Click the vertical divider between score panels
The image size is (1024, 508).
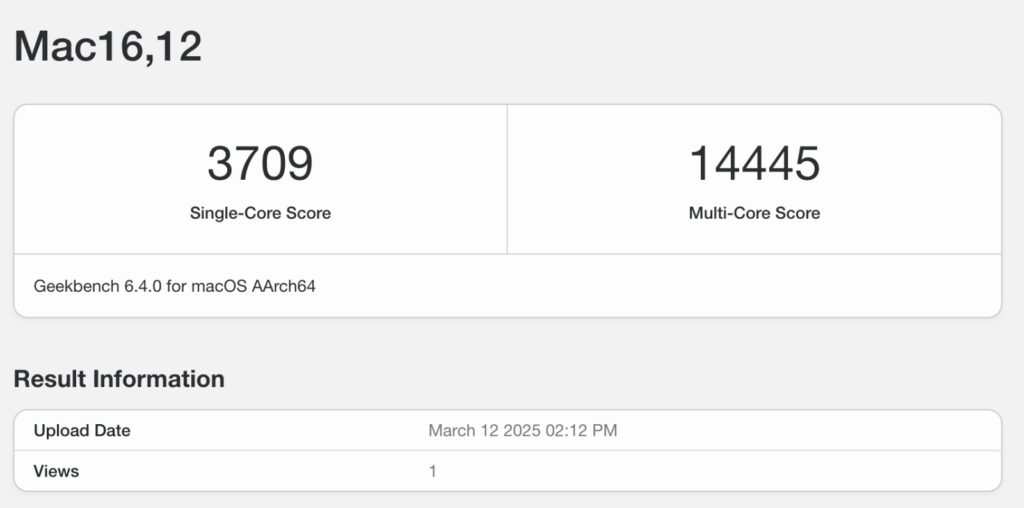507,179
